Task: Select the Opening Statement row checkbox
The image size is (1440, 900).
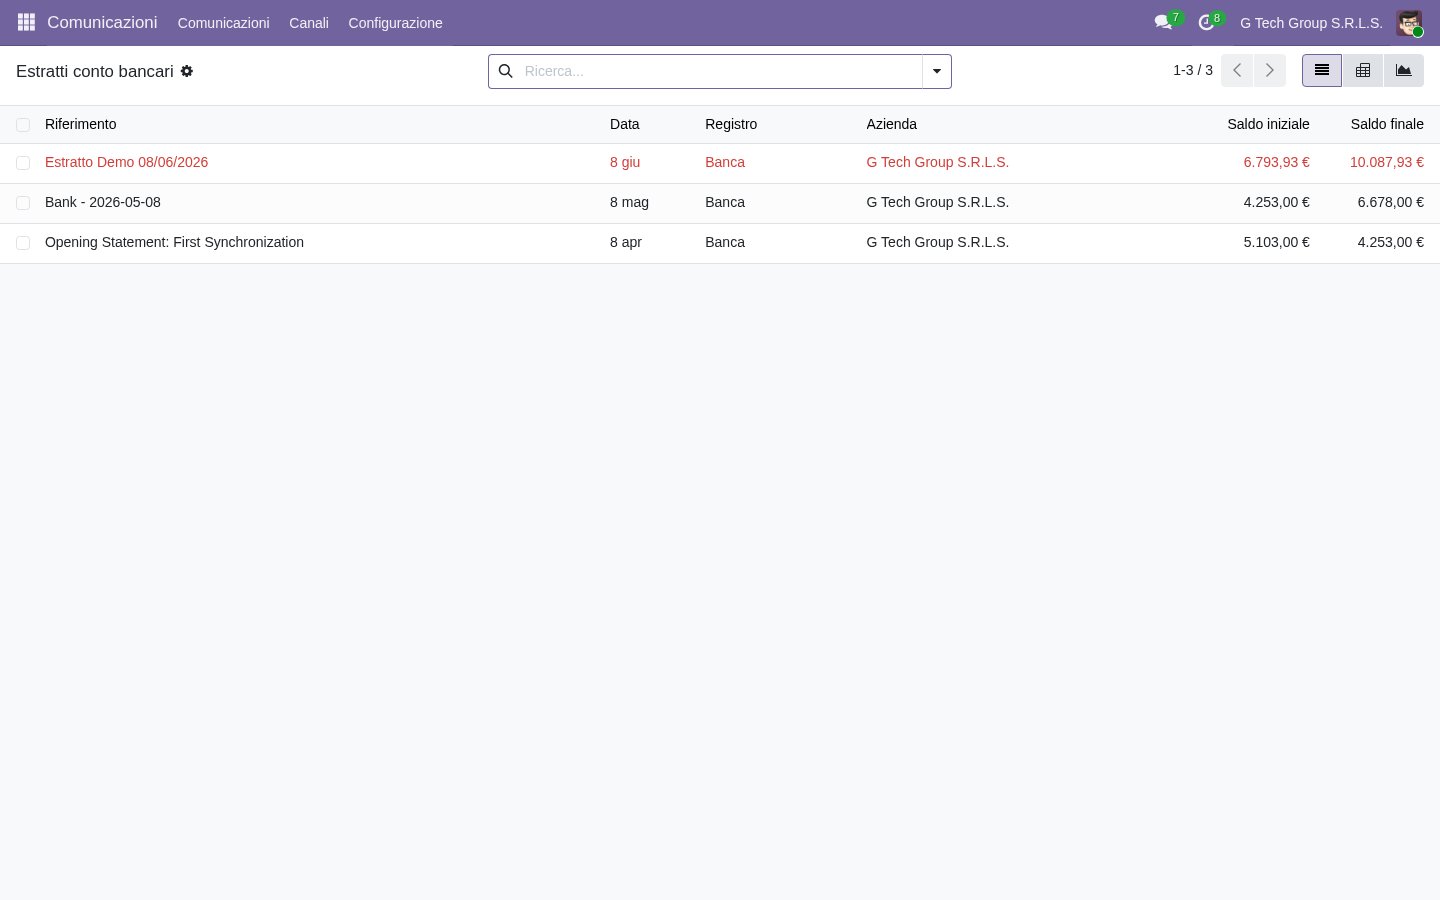Action: click(x=23, y=243)
